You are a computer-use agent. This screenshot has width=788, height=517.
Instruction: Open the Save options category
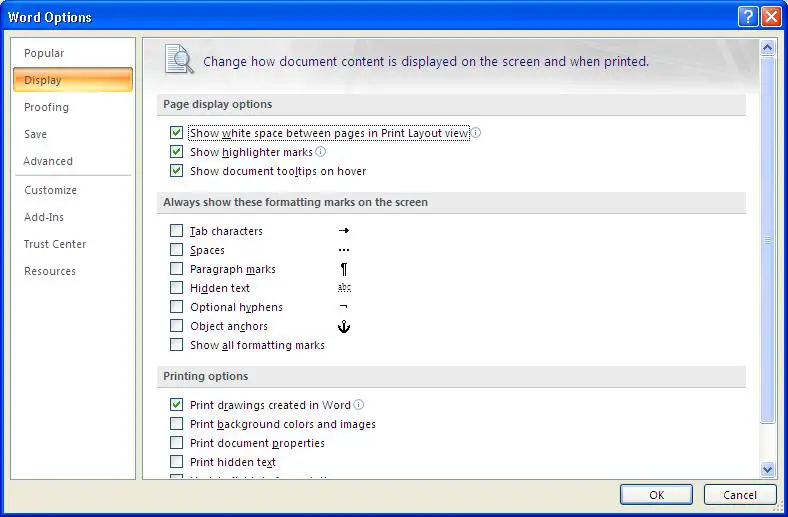click(x=73, y=134)
